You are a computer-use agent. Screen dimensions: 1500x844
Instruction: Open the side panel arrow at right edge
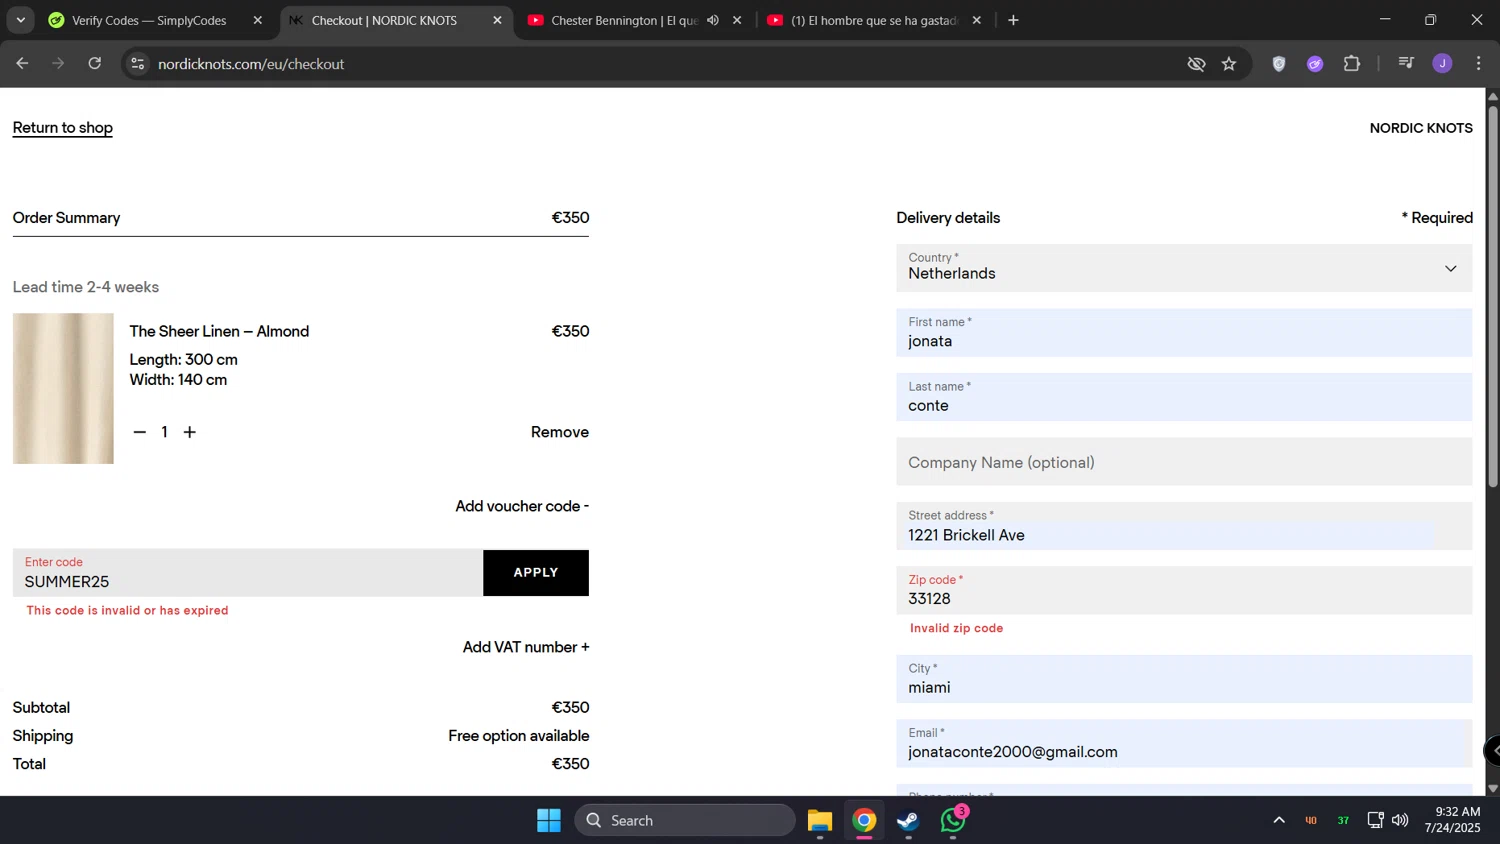tap(1493, 750)
